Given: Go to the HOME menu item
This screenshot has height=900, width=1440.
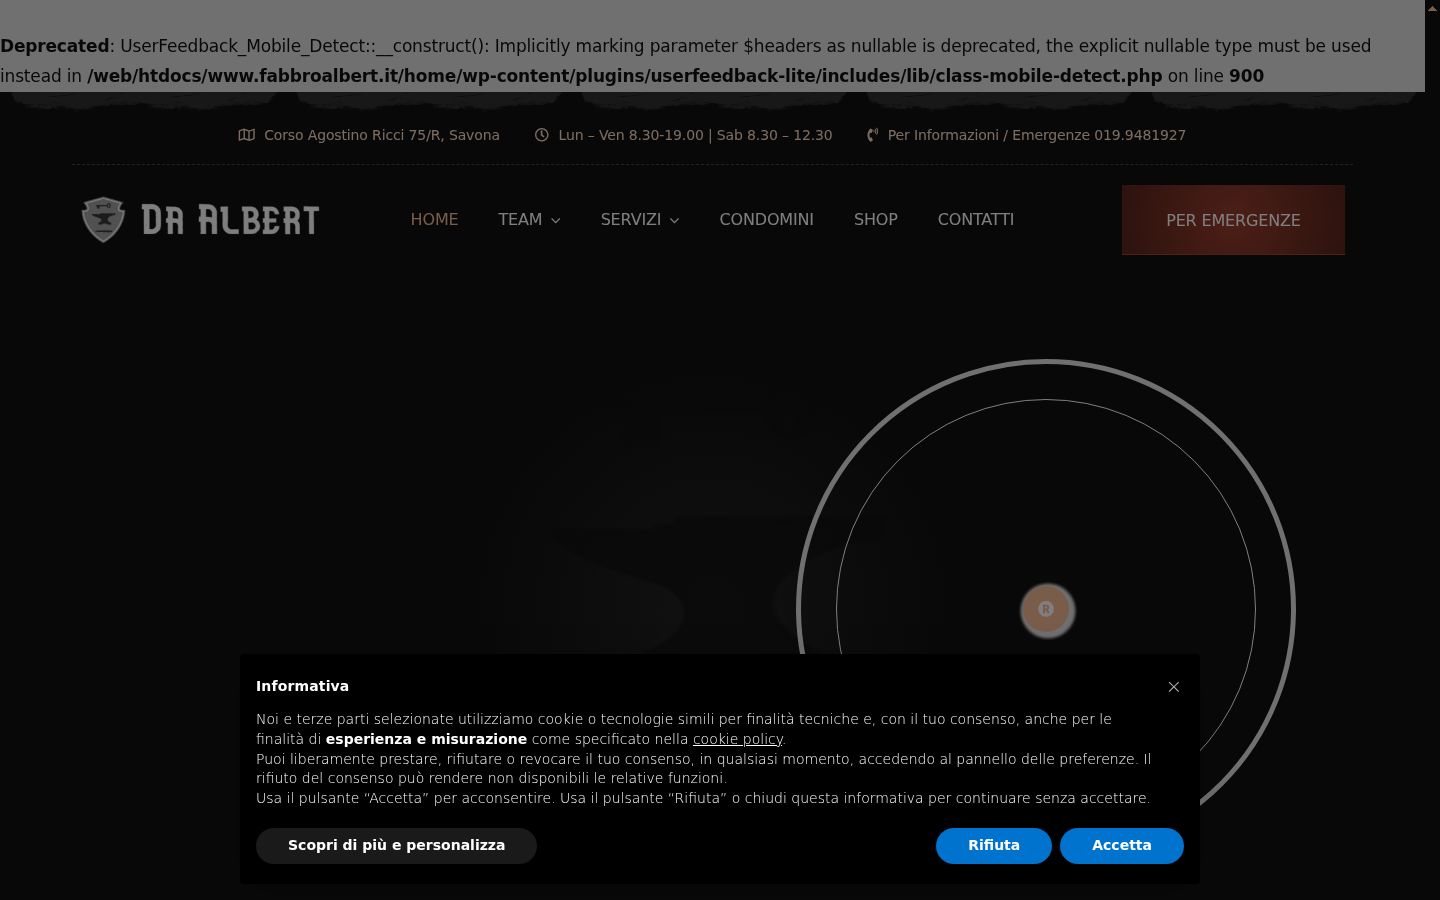Looking at the screenshot, I should (x=434, y=219).
